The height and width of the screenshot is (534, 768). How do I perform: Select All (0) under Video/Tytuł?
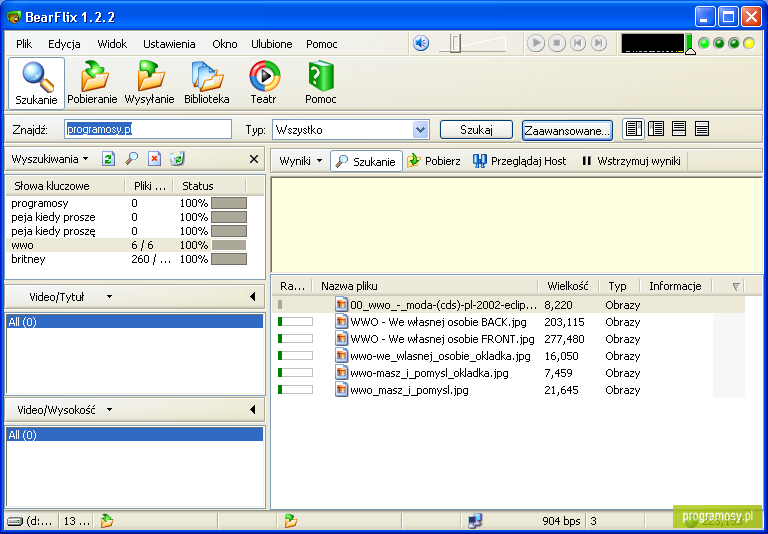pos(135,322)
